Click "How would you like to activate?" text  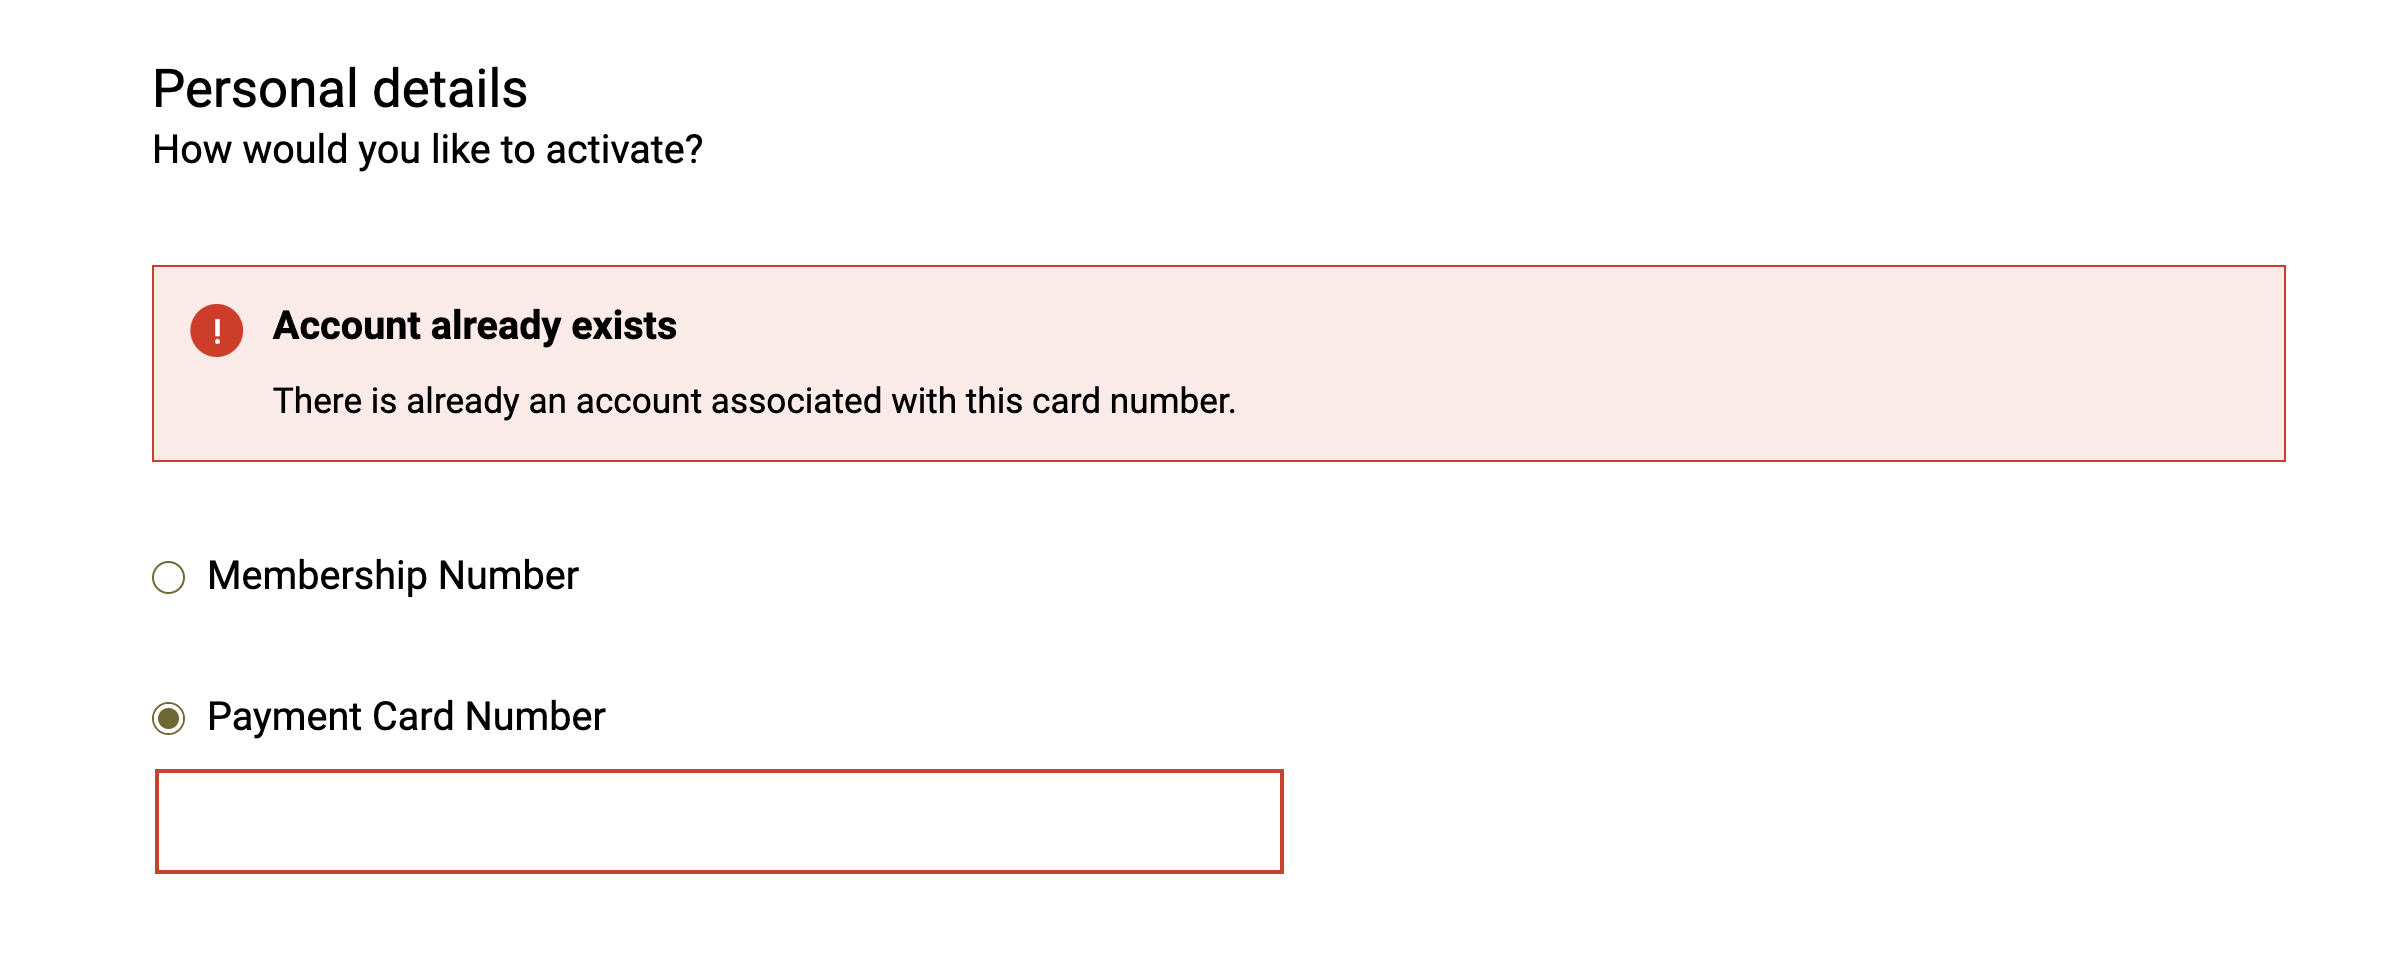pos(427,150)
